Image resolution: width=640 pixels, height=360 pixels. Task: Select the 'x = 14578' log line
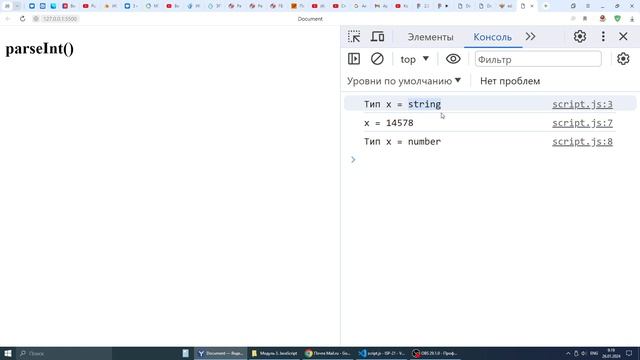point(389,123)
